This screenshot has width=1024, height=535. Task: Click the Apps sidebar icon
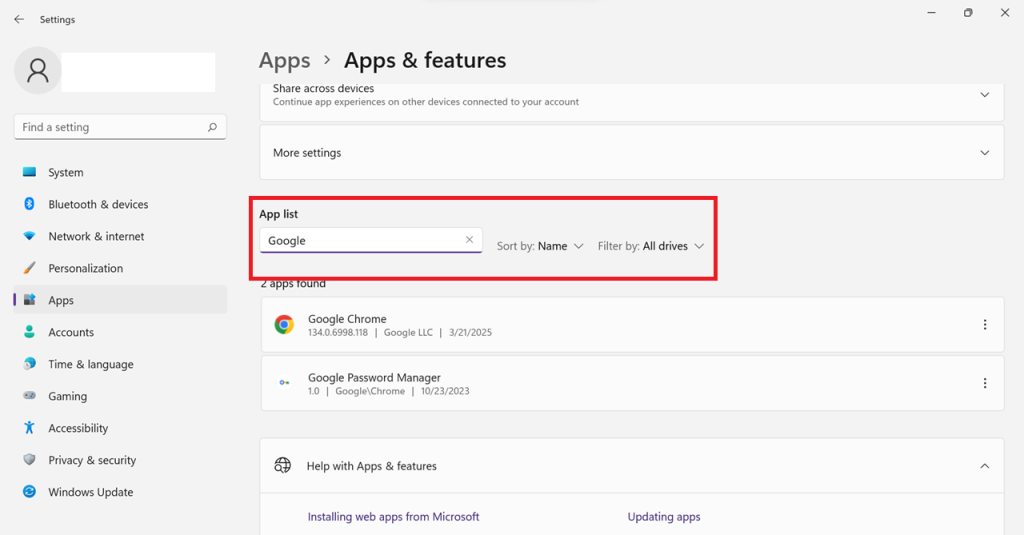click(29, 300)
